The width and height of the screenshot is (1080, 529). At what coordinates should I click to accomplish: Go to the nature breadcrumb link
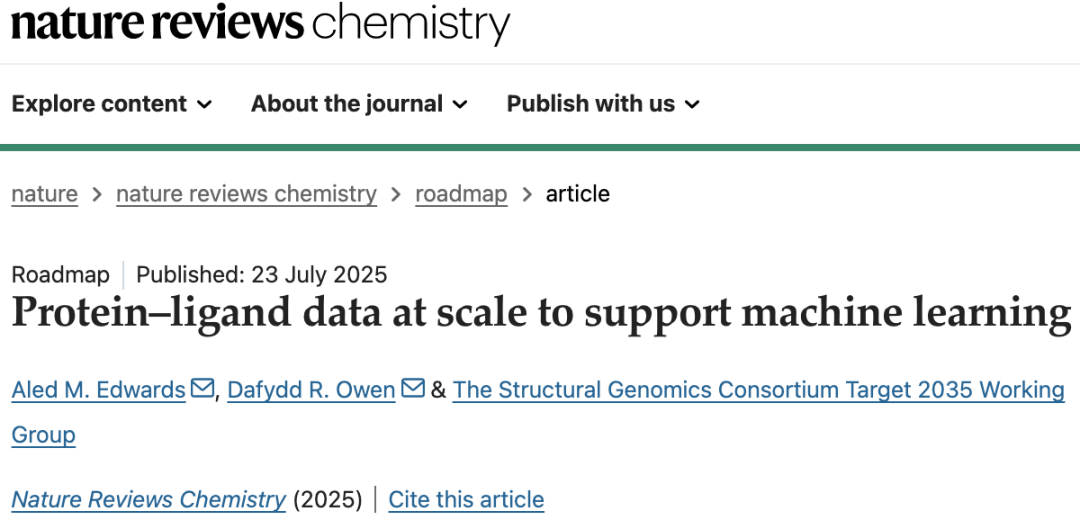(x=45, y=194)
